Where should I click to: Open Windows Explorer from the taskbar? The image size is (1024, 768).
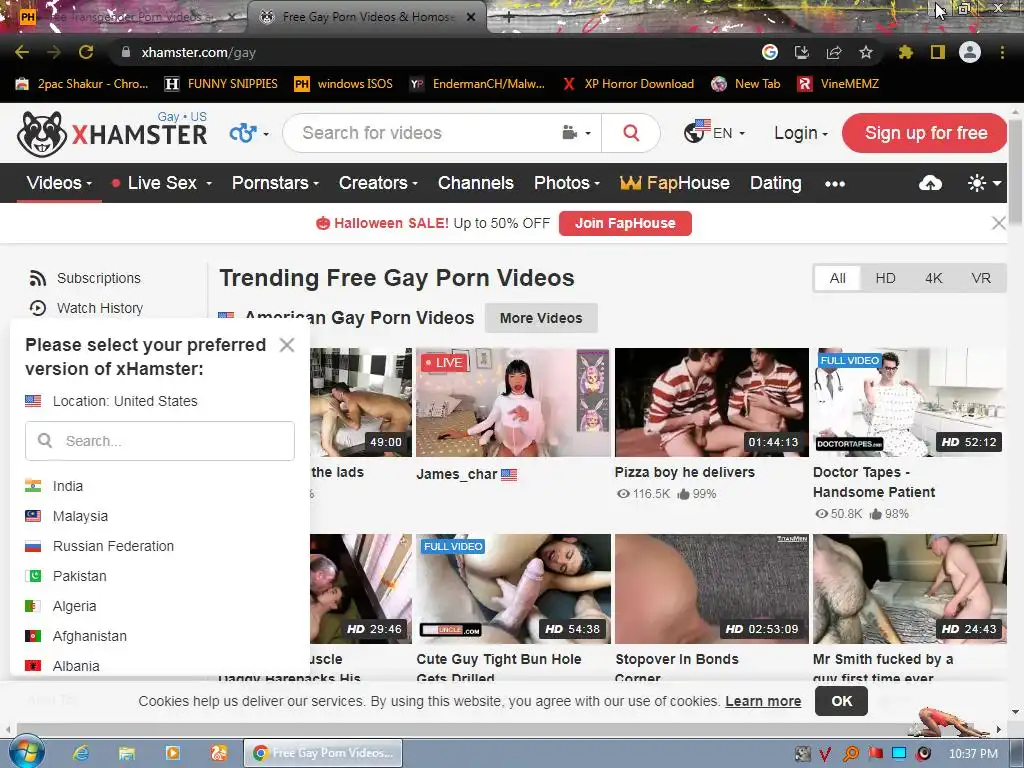[x=127, y=753]
